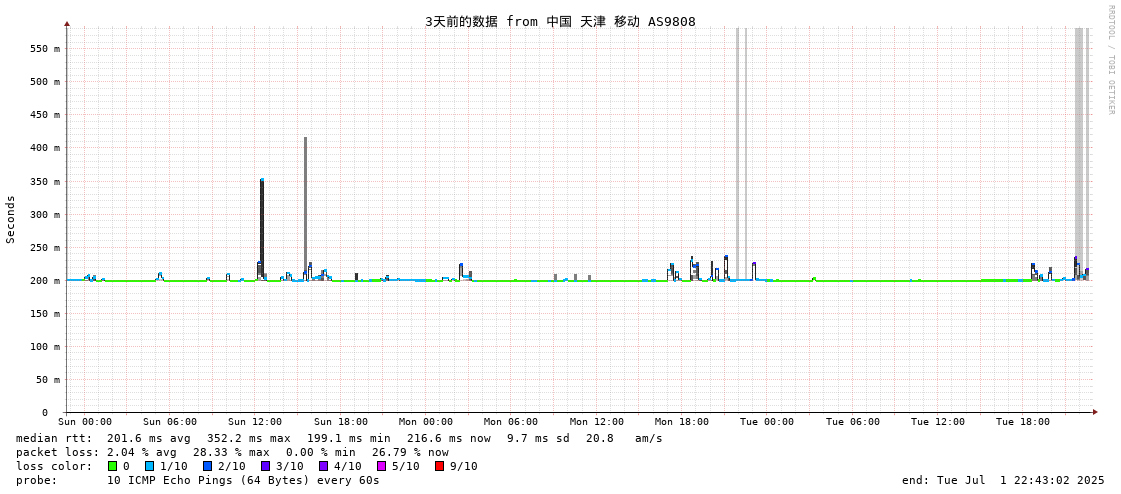Screen dimensions: 1121x494
Task: Click the purple 4/10 loss swatch
Action: click(x=323, y=466)
